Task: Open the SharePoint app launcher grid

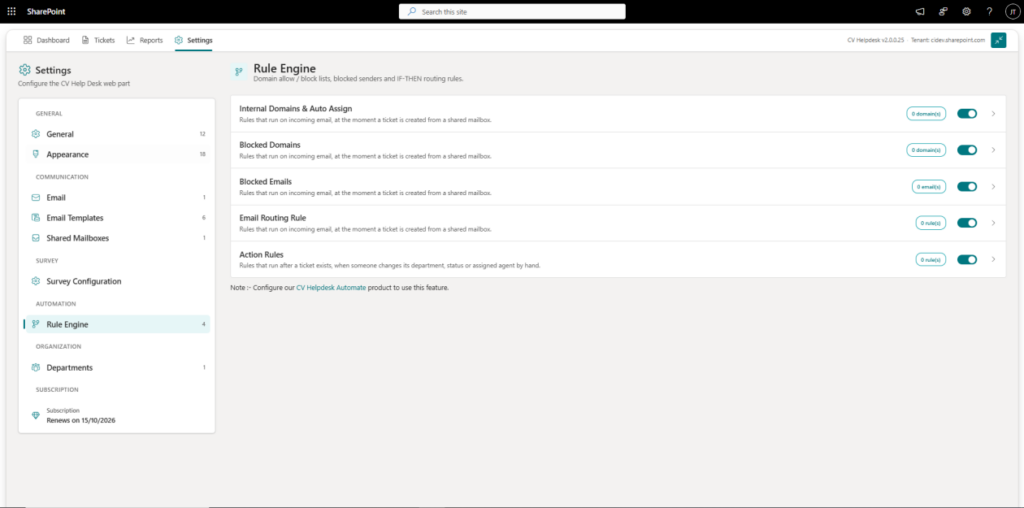Action: 11,11
